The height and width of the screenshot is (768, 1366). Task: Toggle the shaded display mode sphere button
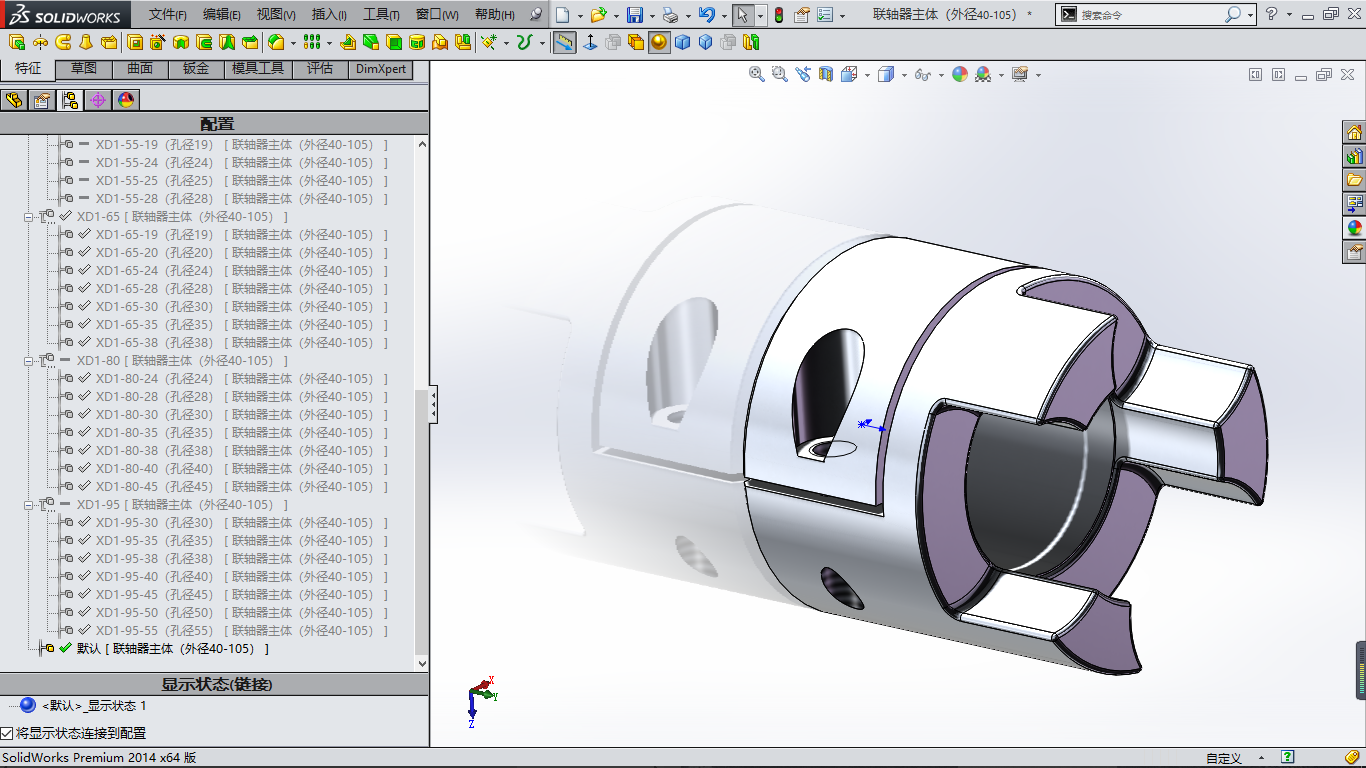pos(659,43)
